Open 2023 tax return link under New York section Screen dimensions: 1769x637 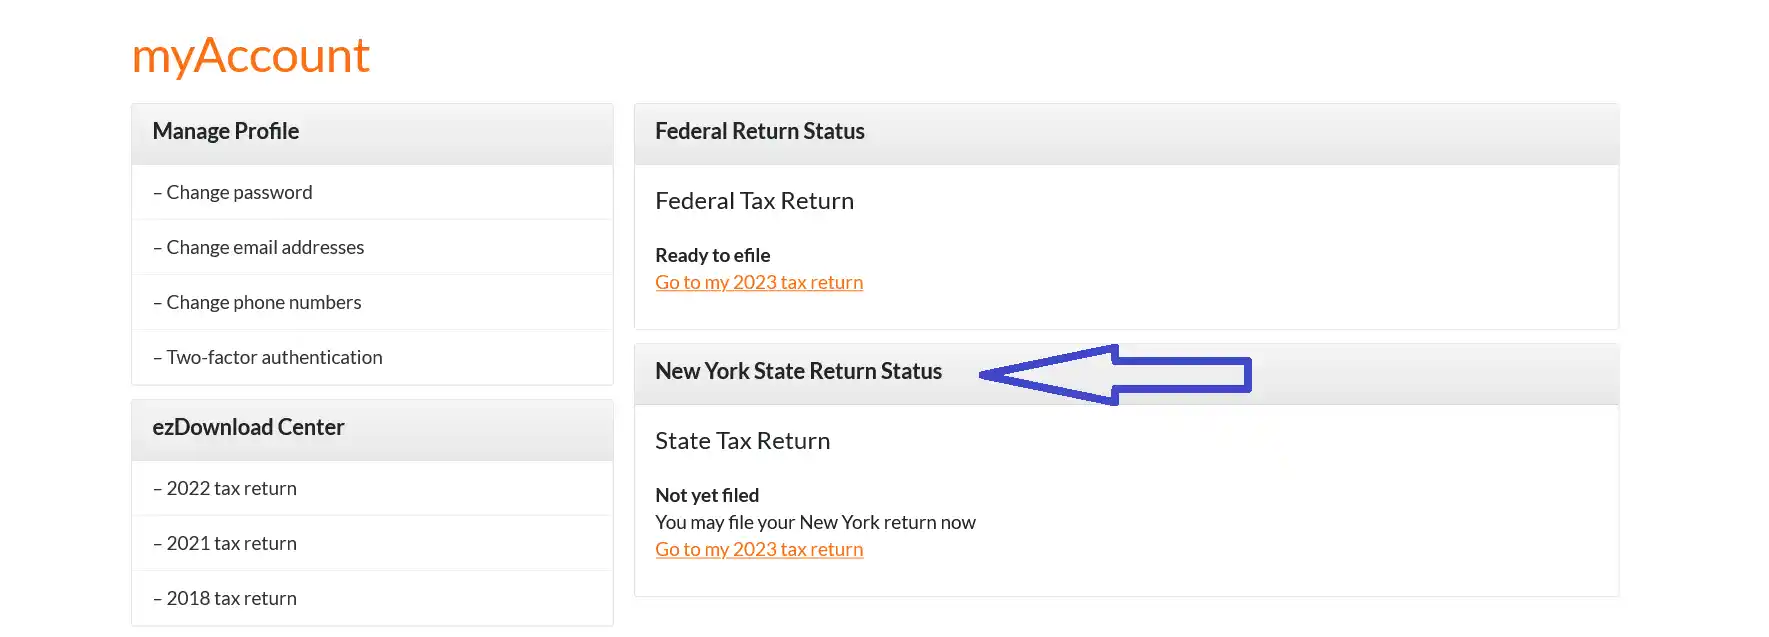click(x=759, y=550)
